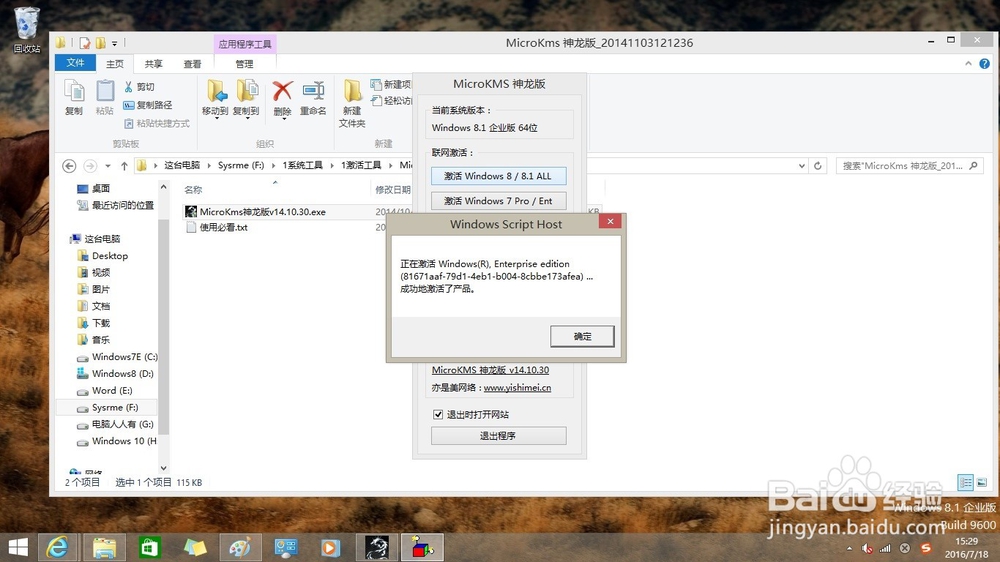Click the New folder icon
Screen dimensions: 1000x562
click(352, 103)
